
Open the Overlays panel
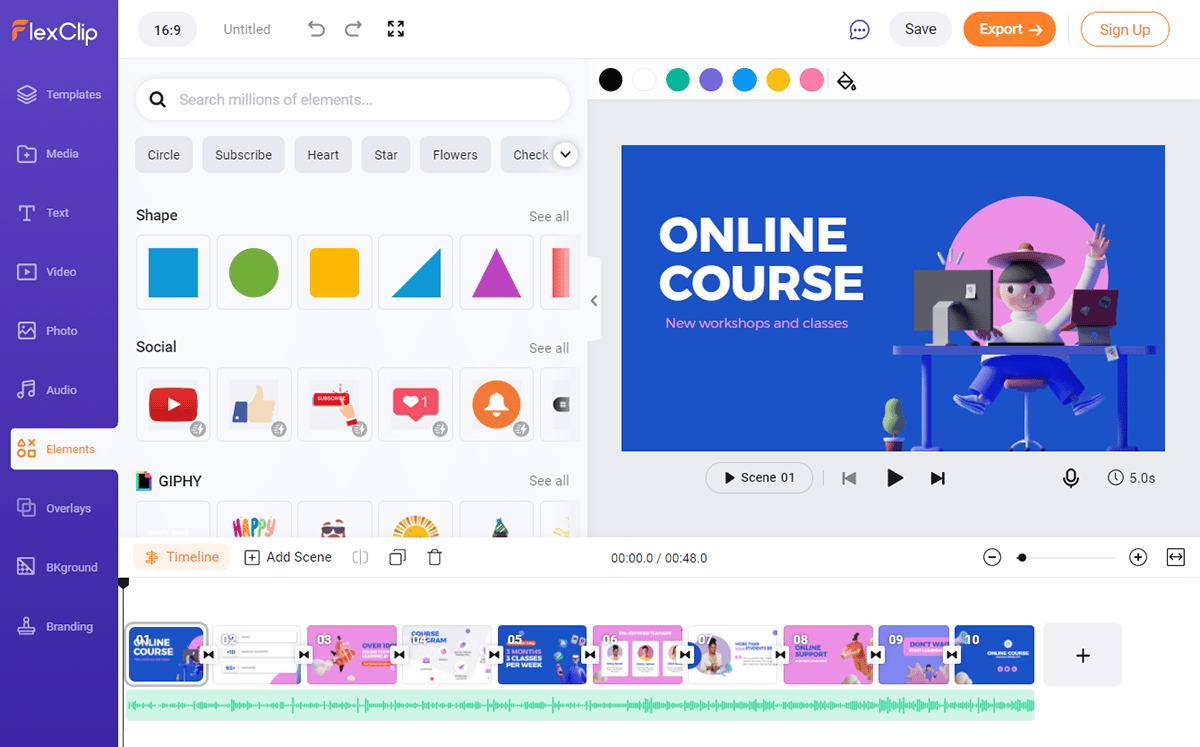coord(59,507)
